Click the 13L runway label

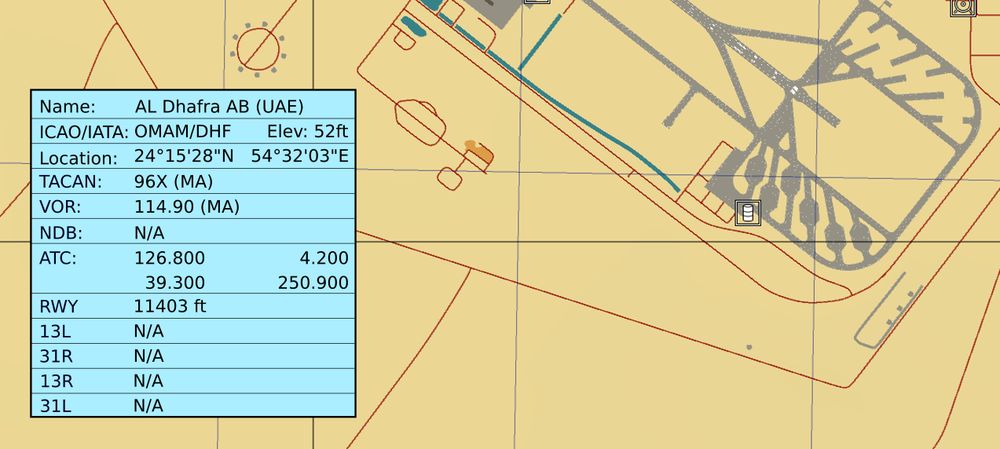pyautogui.click(x=56, y=332)
